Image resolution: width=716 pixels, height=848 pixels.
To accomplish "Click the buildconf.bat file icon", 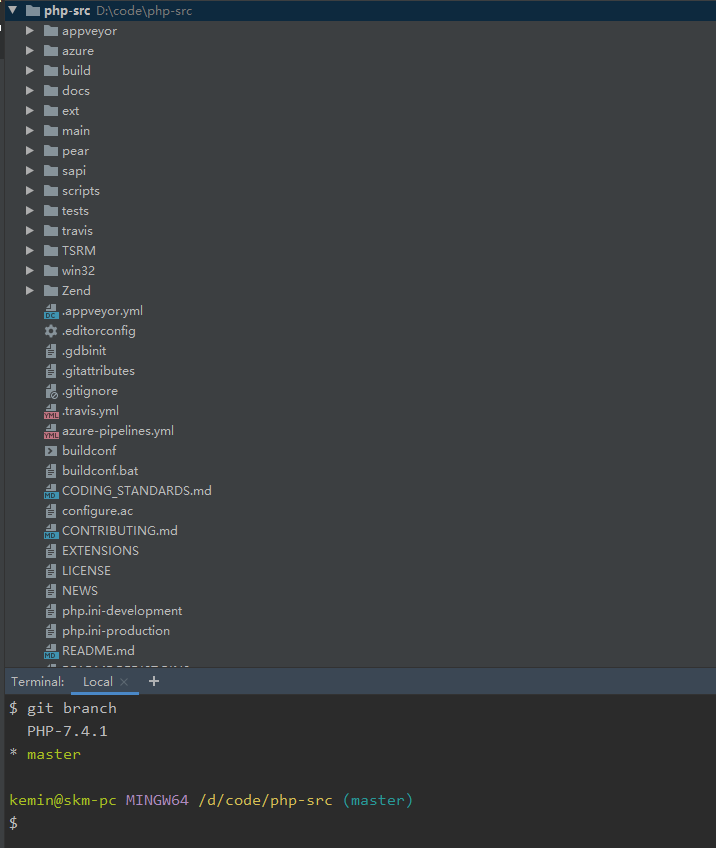I will (51, 471).
